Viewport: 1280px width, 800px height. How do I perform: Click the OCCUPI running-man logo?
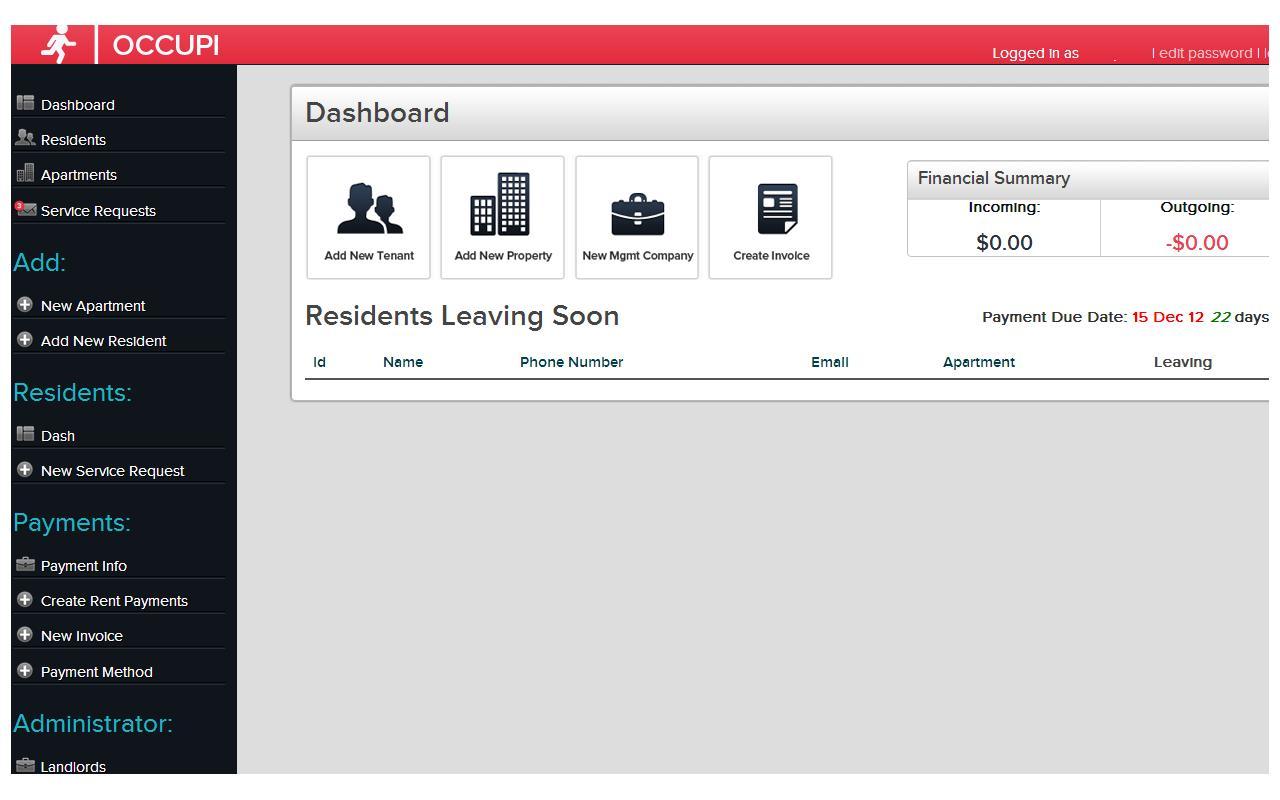pos(58,44)
